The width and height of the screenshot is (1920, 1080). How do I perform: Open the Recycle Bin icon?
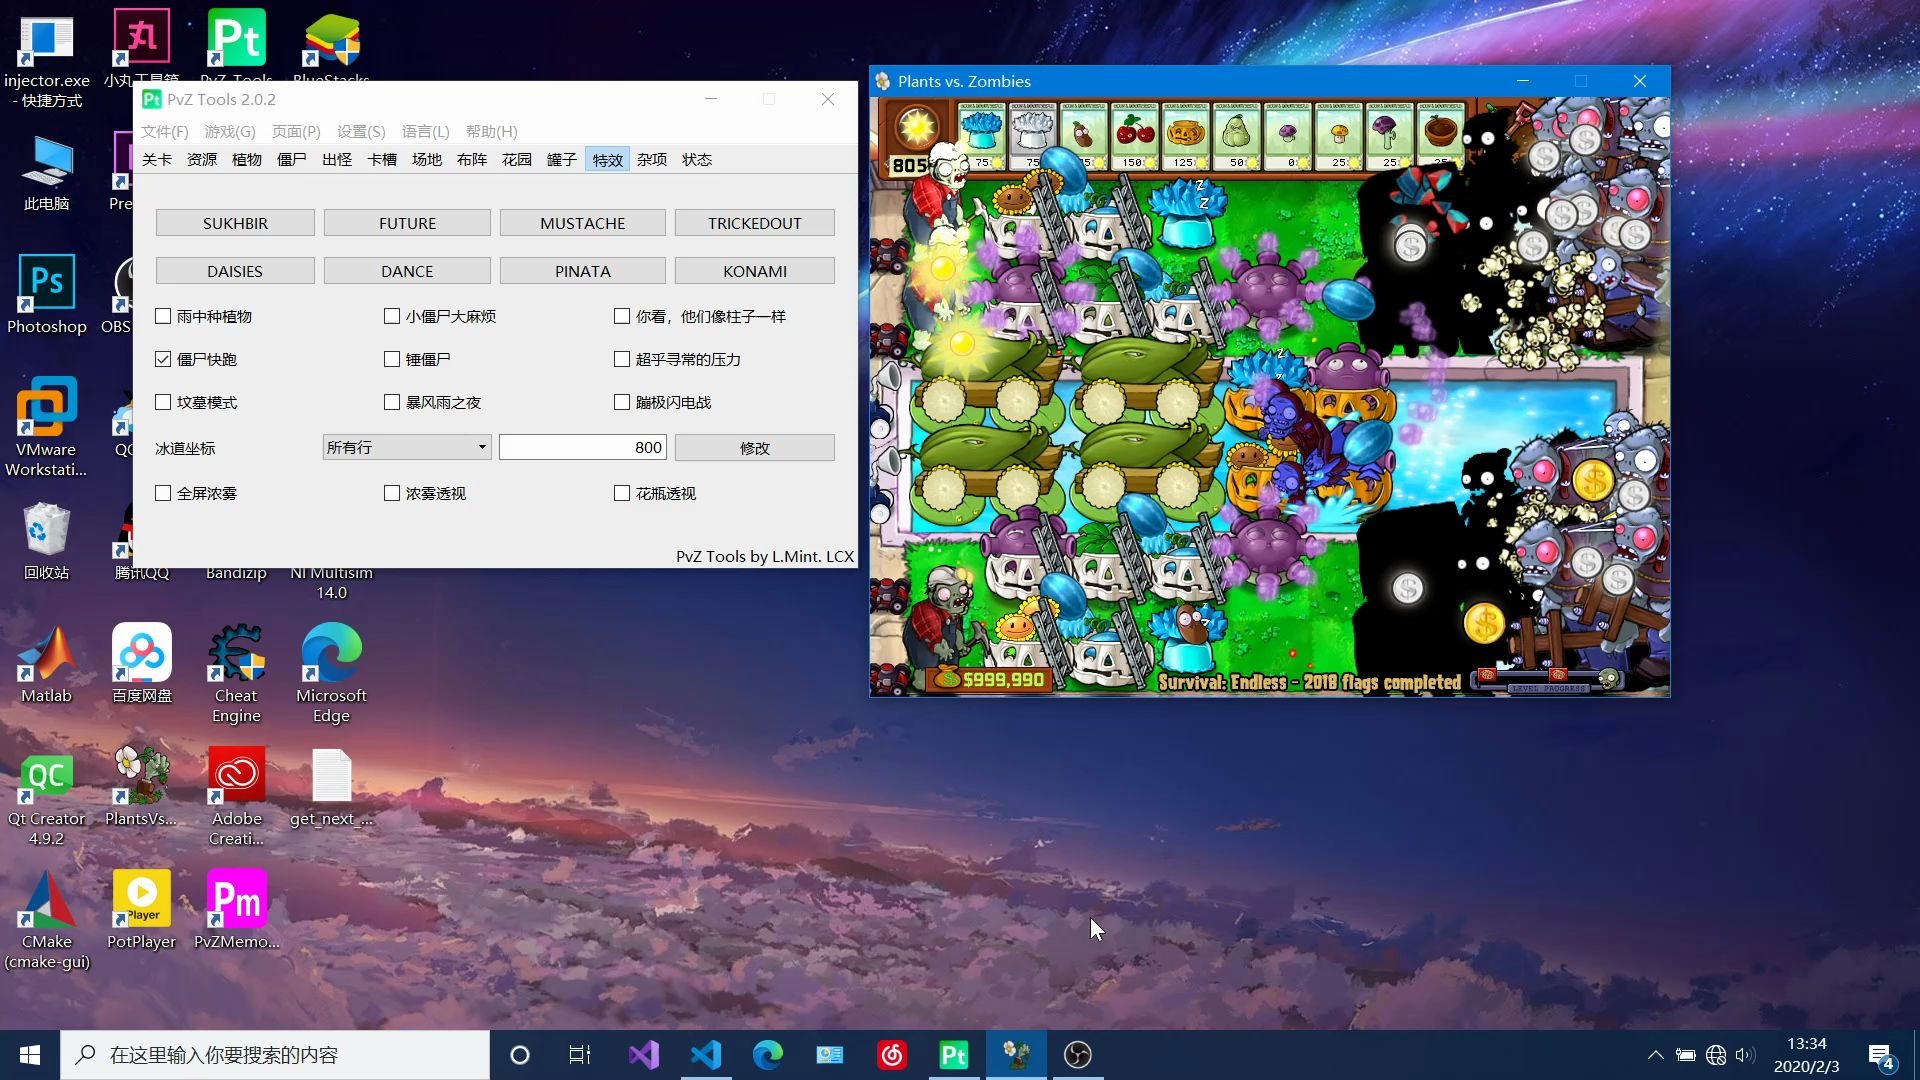[x=46, y=541]
